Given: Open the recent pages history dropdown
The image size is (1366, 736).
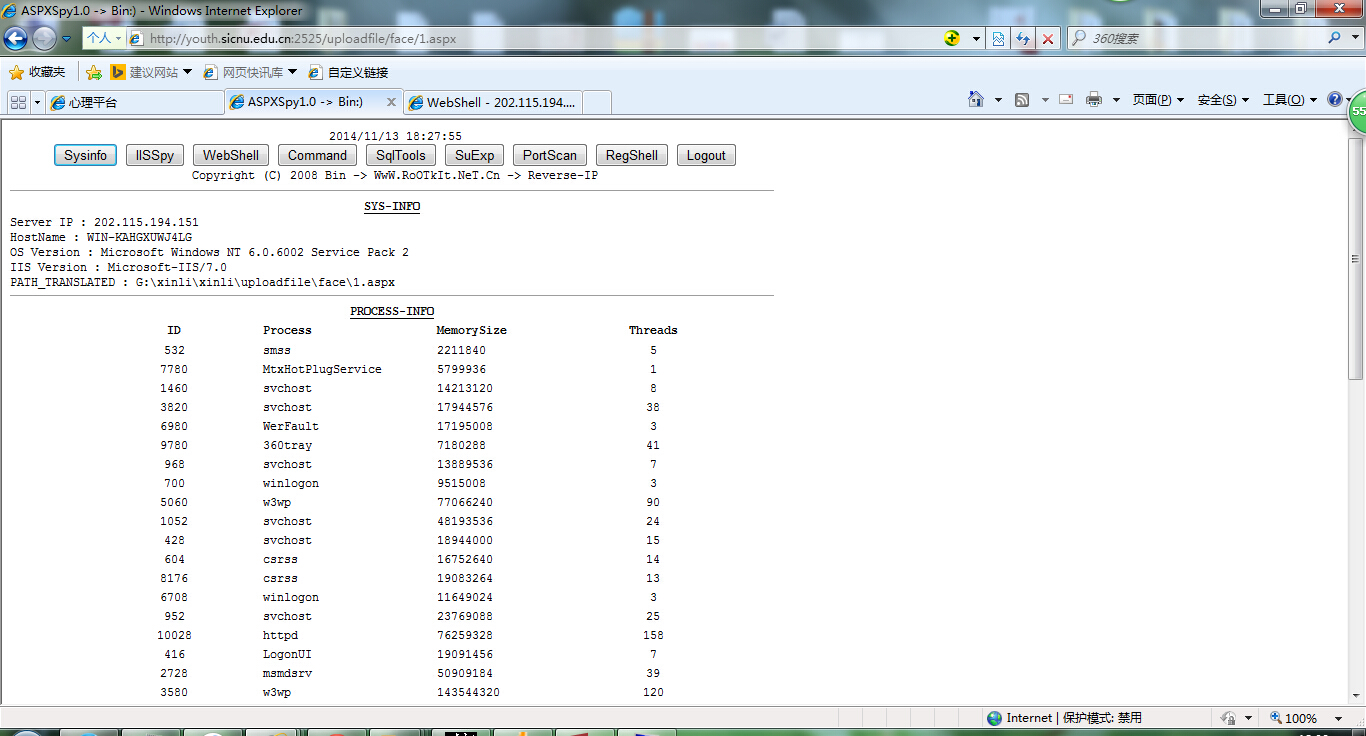Looking at the screenshot, I should [66, 38].
